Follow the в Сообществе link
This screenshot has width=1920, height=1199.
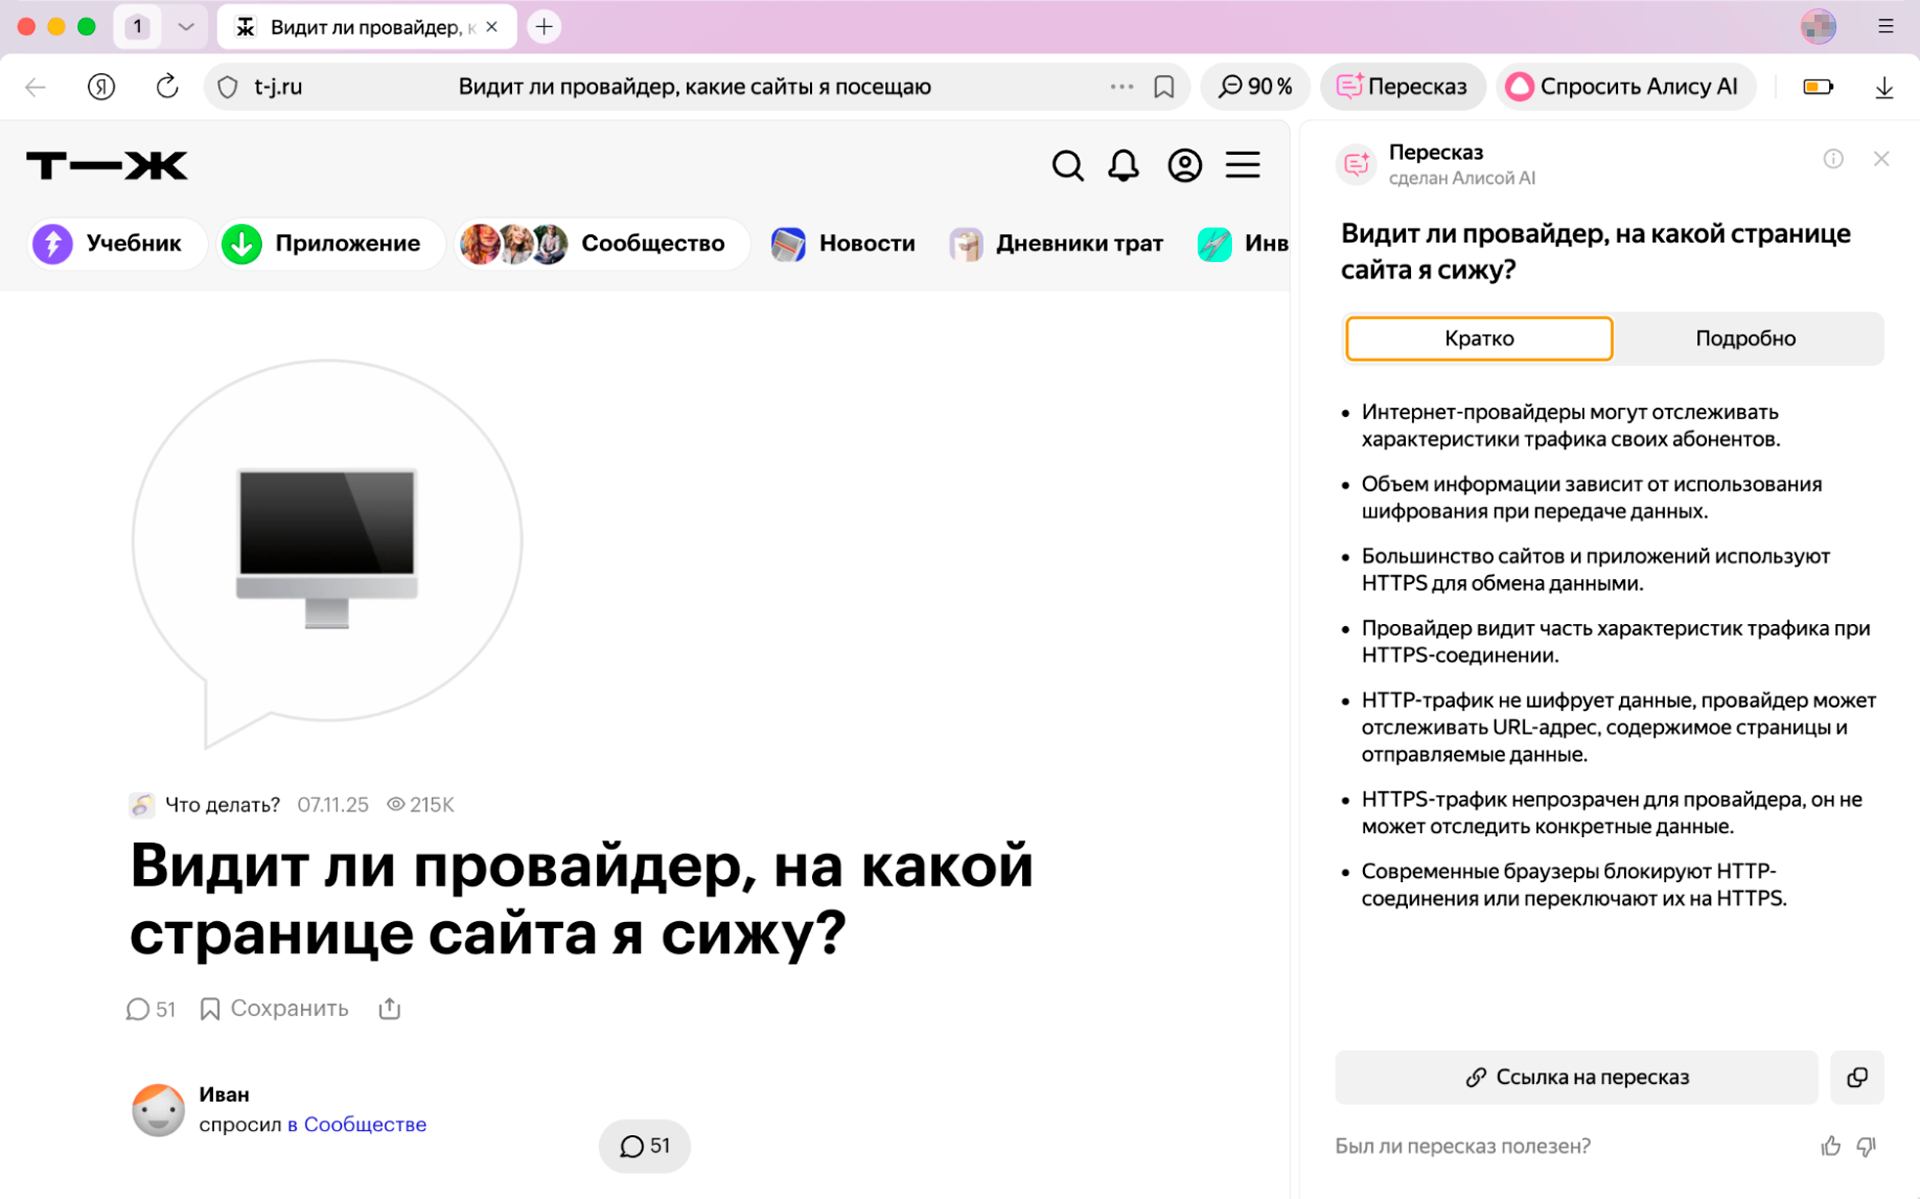357,1124
